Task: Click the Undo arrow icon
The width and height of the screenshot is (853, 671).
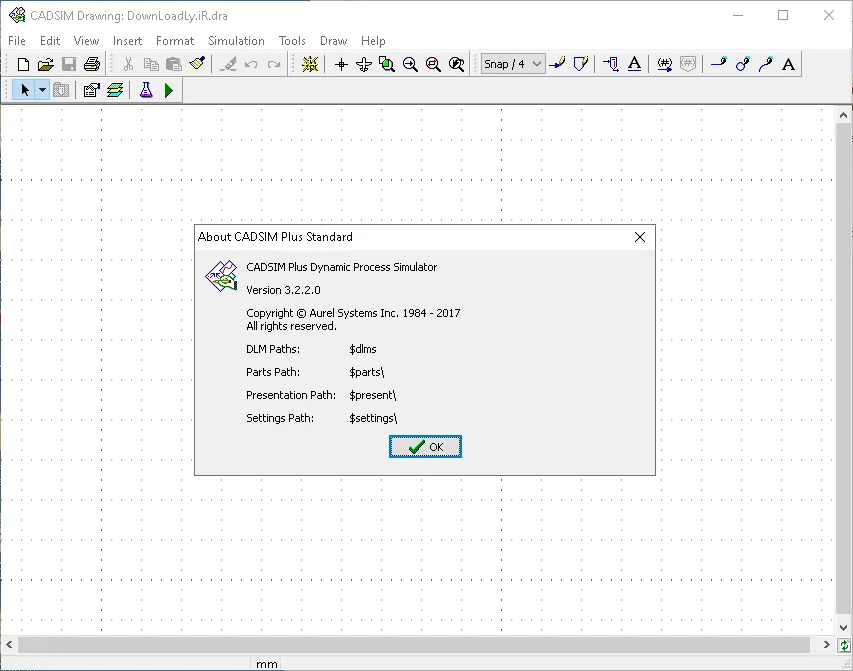Action: (251, 64)
